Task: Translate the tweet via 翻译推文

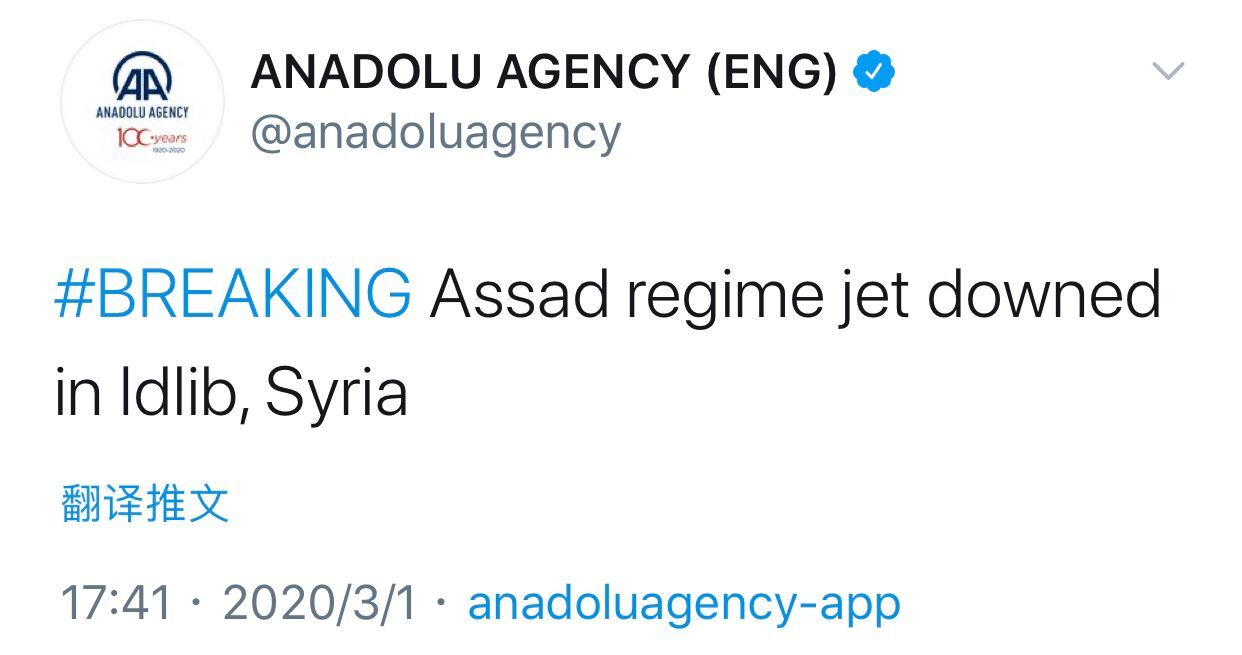Action: pyautogui.click(x=145, y=503)
